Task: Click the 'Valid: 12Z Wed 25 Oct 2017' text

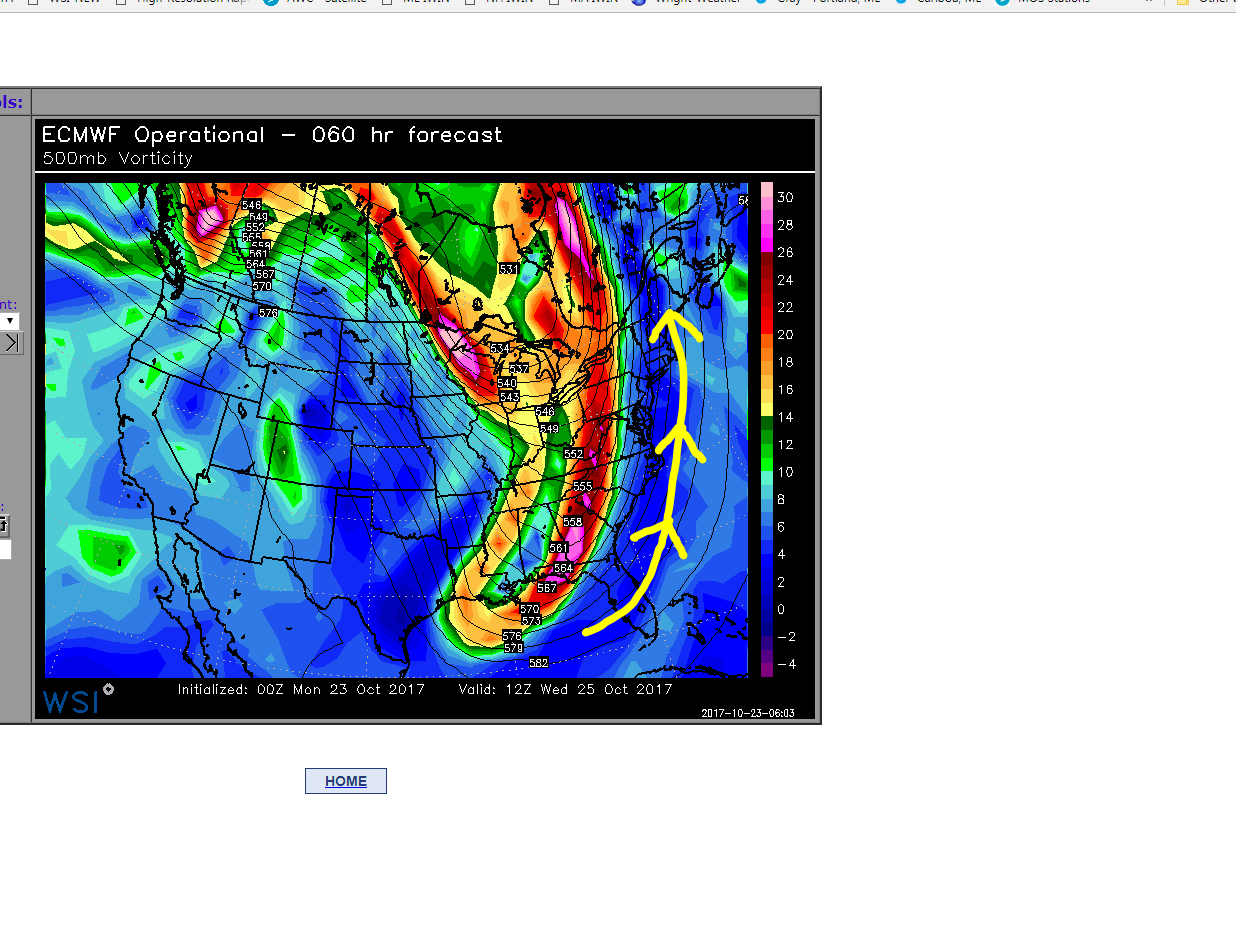Action: point(565,689)
